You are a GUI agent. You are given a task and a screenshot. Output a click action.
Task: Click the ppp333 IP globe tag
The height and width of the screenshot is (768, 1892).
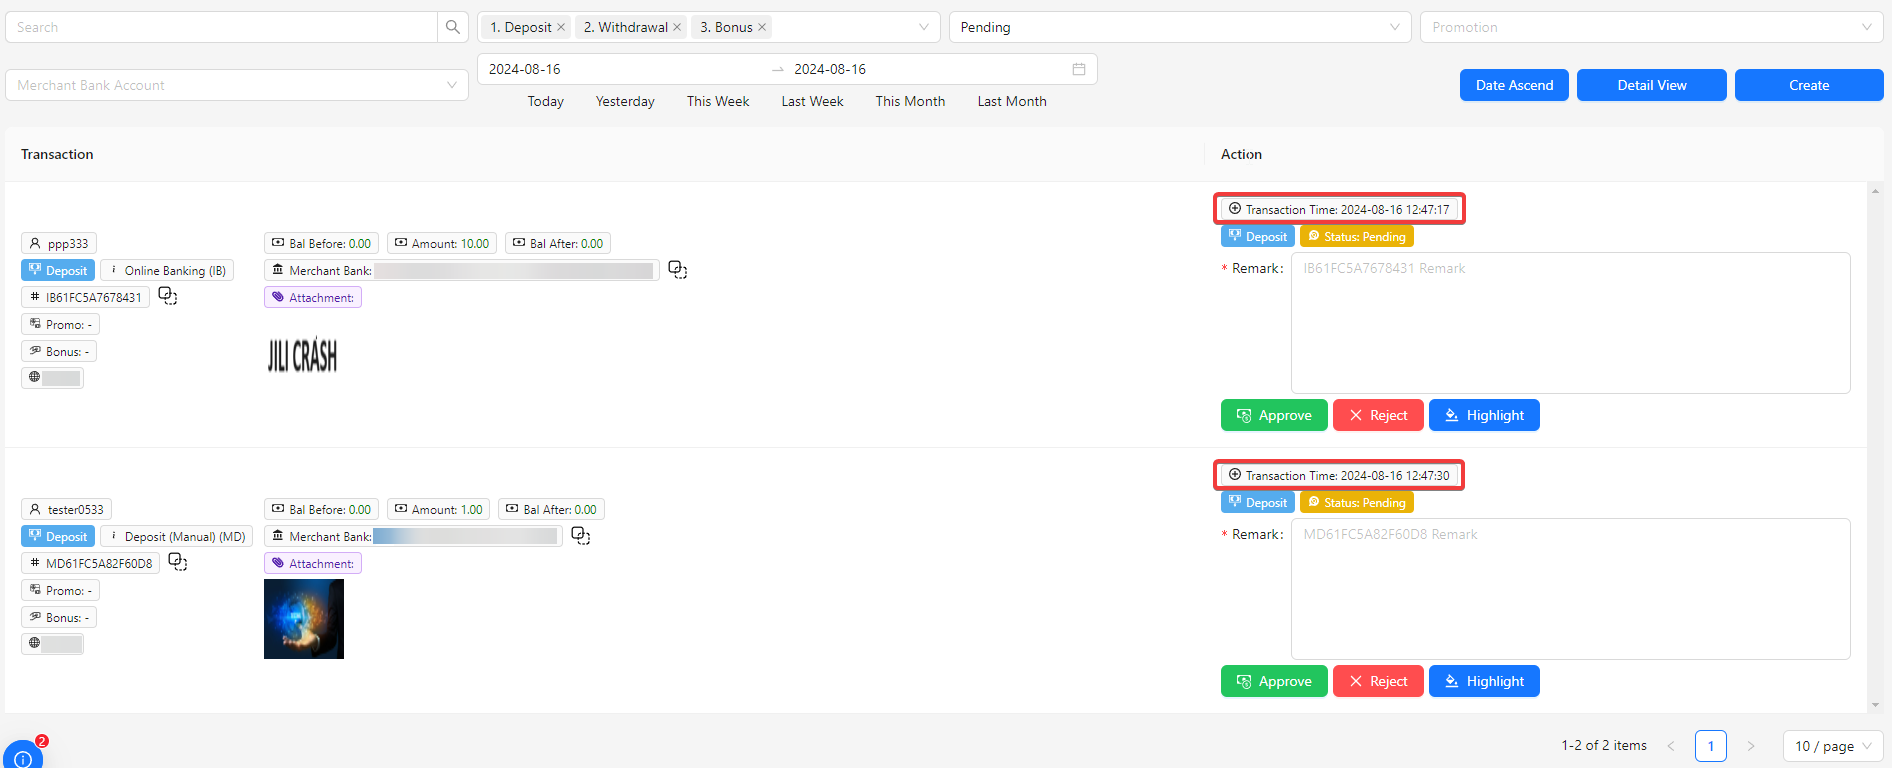coord(52,377)
